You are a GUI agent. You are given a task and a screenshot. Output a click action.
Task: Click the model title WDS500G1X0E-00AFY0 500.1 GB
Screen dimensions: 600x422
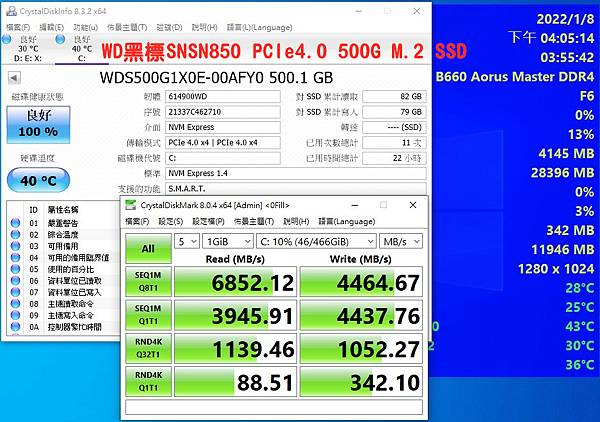point(216,78)
